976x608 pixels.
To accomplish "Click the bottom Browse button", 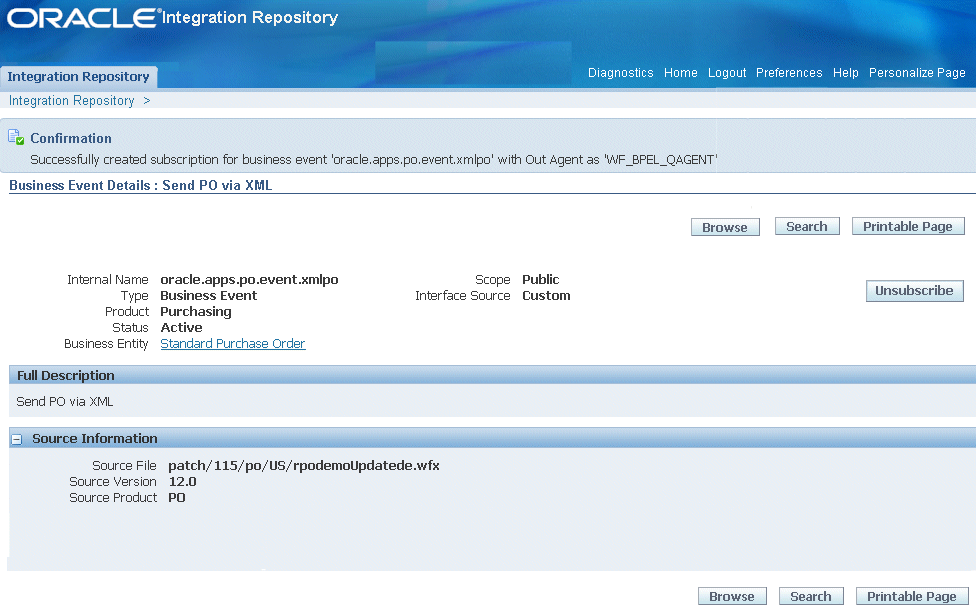I will coord(732,596).
